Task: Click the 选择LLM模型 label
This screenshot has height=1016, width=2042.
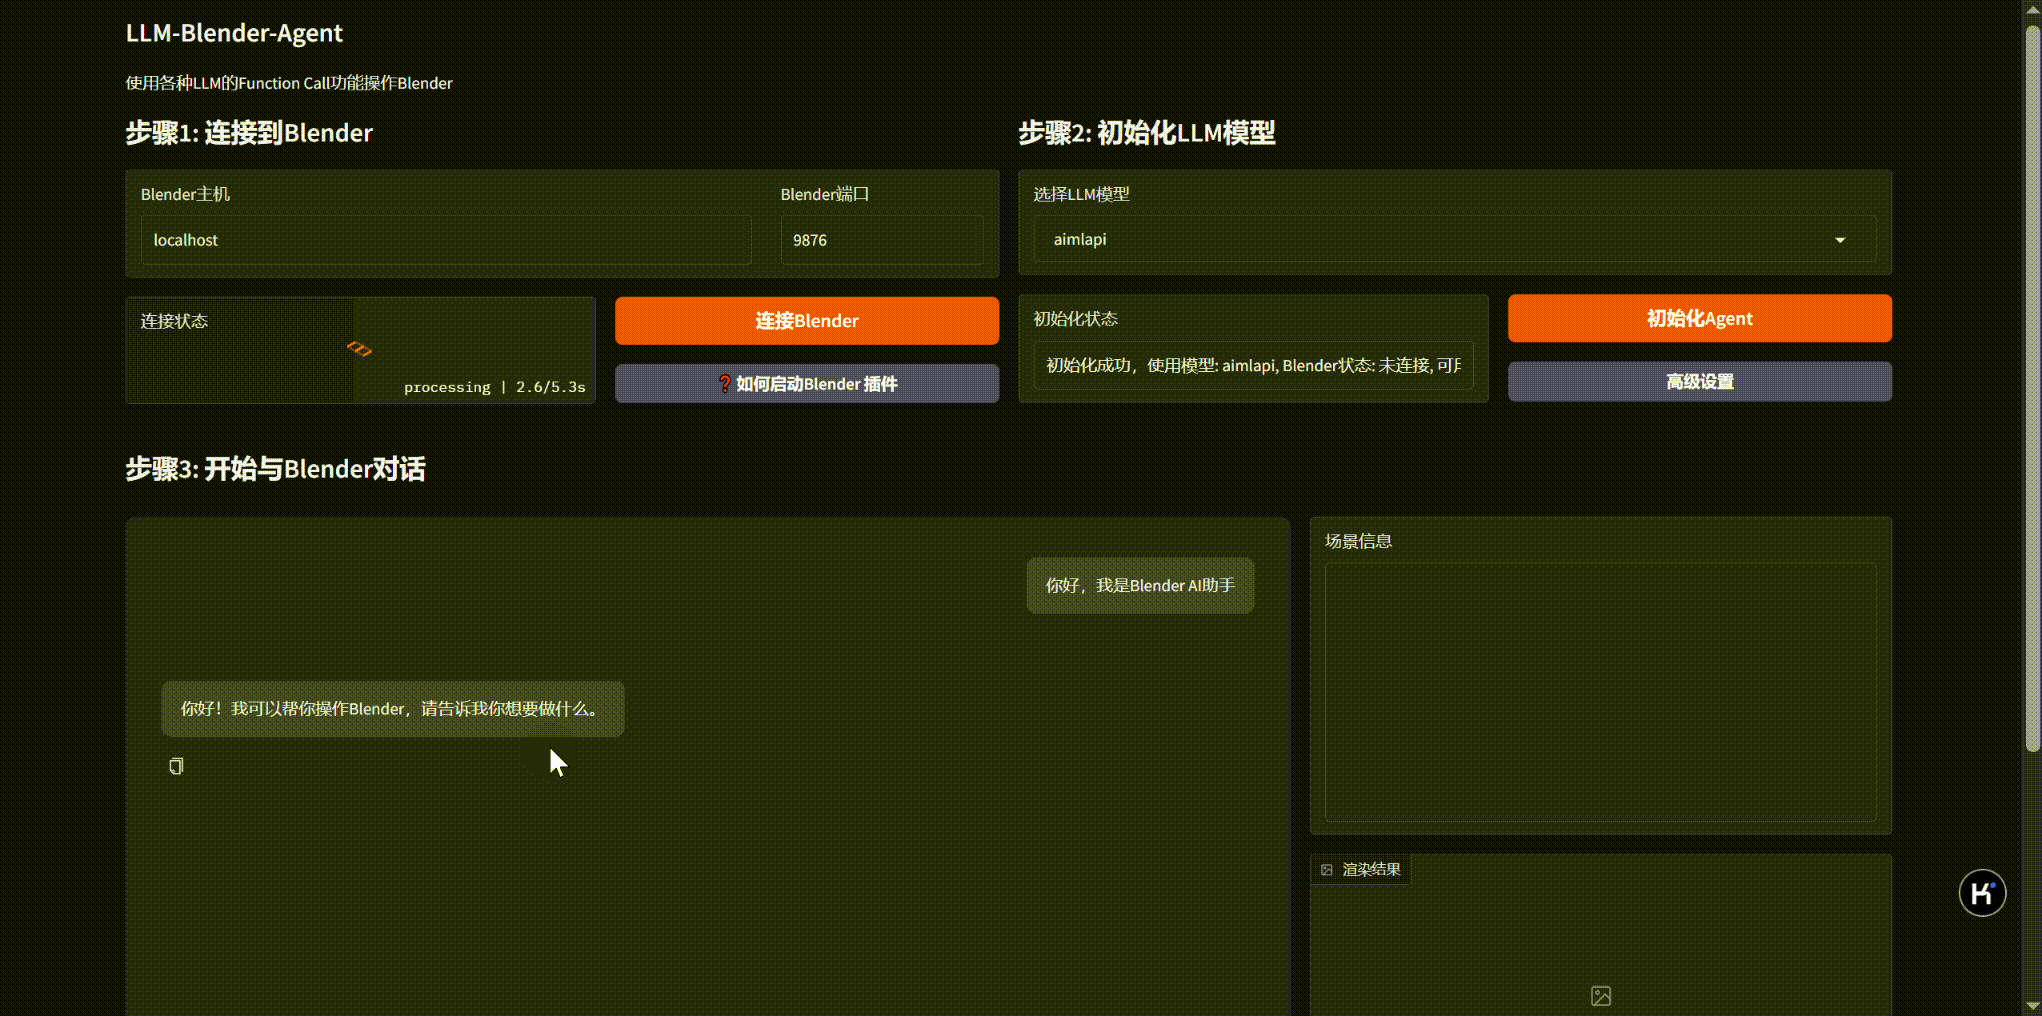Action: pos(1081,194)
